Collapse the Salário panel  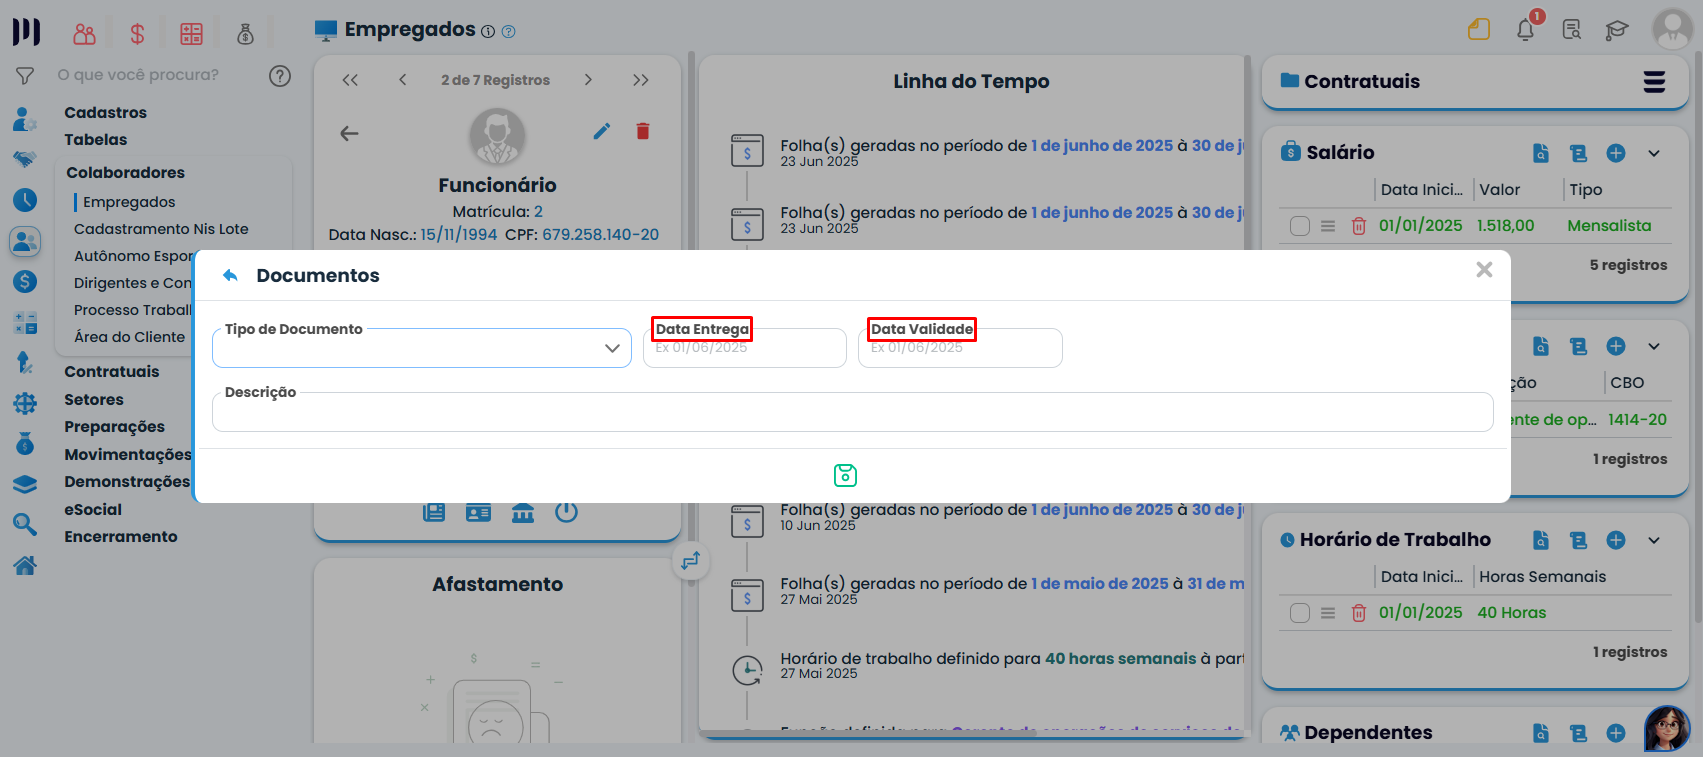pyautogui.click(x=1654, y=153)
